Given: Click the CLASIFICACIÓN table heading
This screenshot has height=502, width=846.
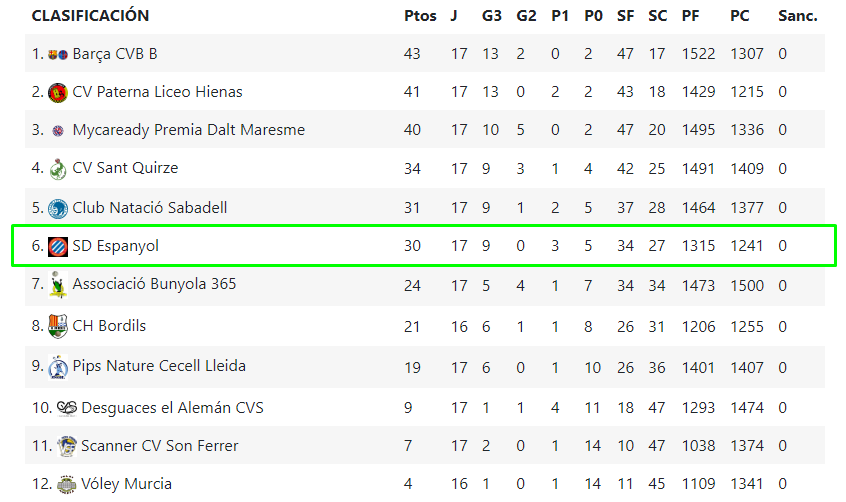Looking at the screenshot, I should tap(90, 16).
